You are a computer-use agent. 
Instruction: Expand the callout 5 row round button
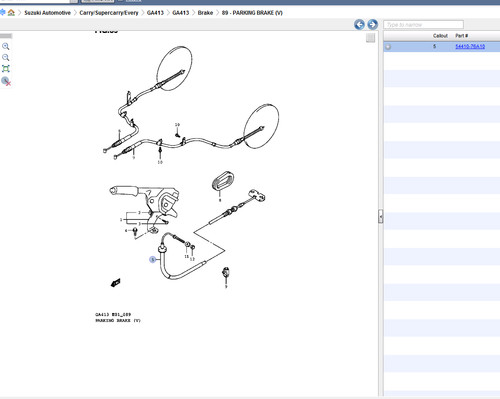pos(388,47)
